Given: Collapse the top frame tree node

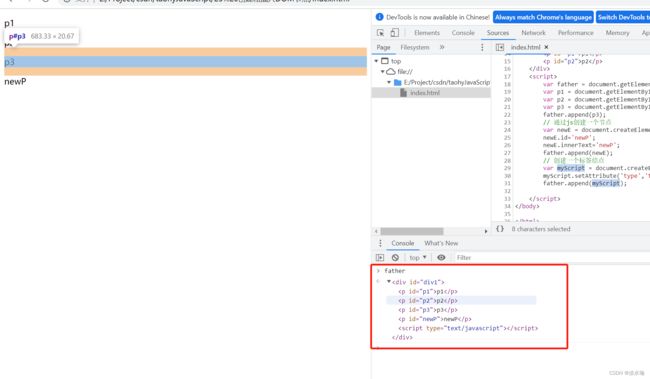Looking at the screenshot, I should [376, 61].
